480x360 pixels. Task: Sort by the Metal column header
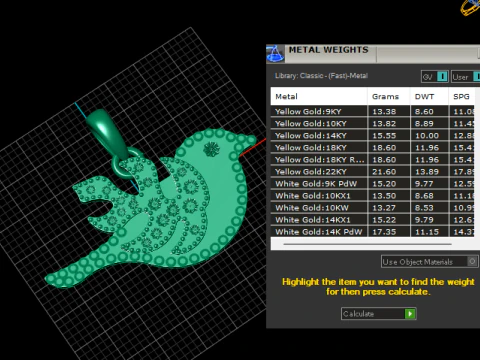(319, 96)
